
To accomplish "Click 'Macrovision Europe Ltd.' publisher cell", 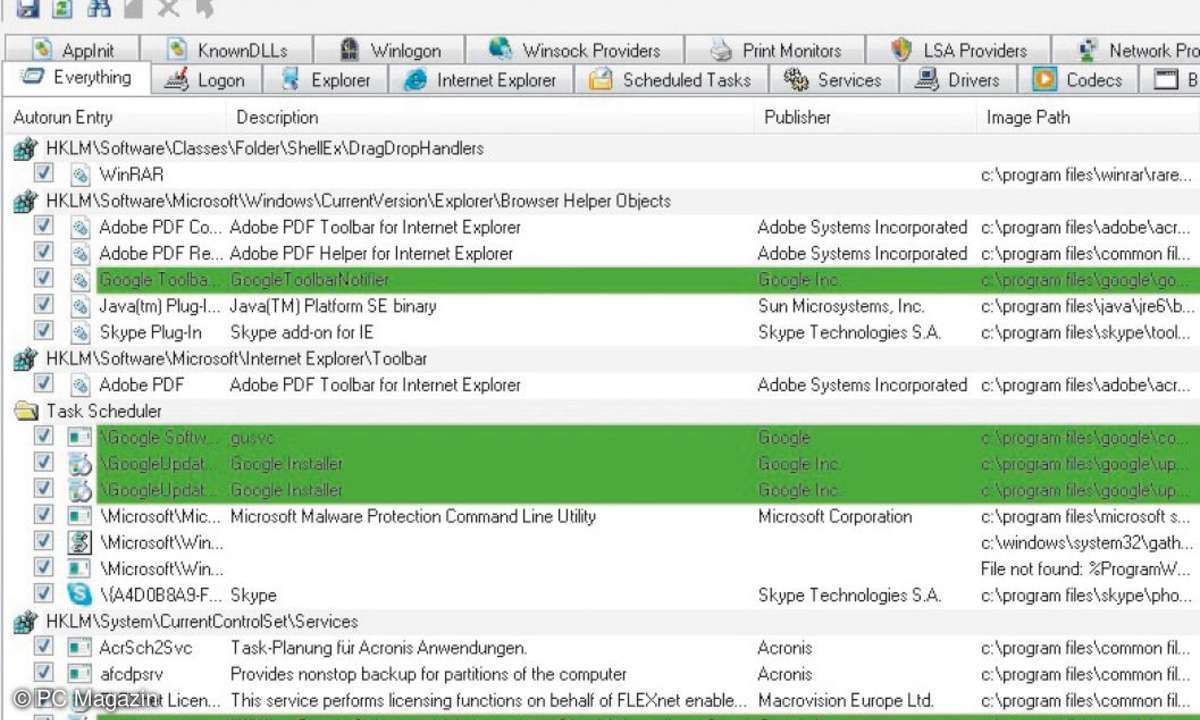I will (845, 700).
